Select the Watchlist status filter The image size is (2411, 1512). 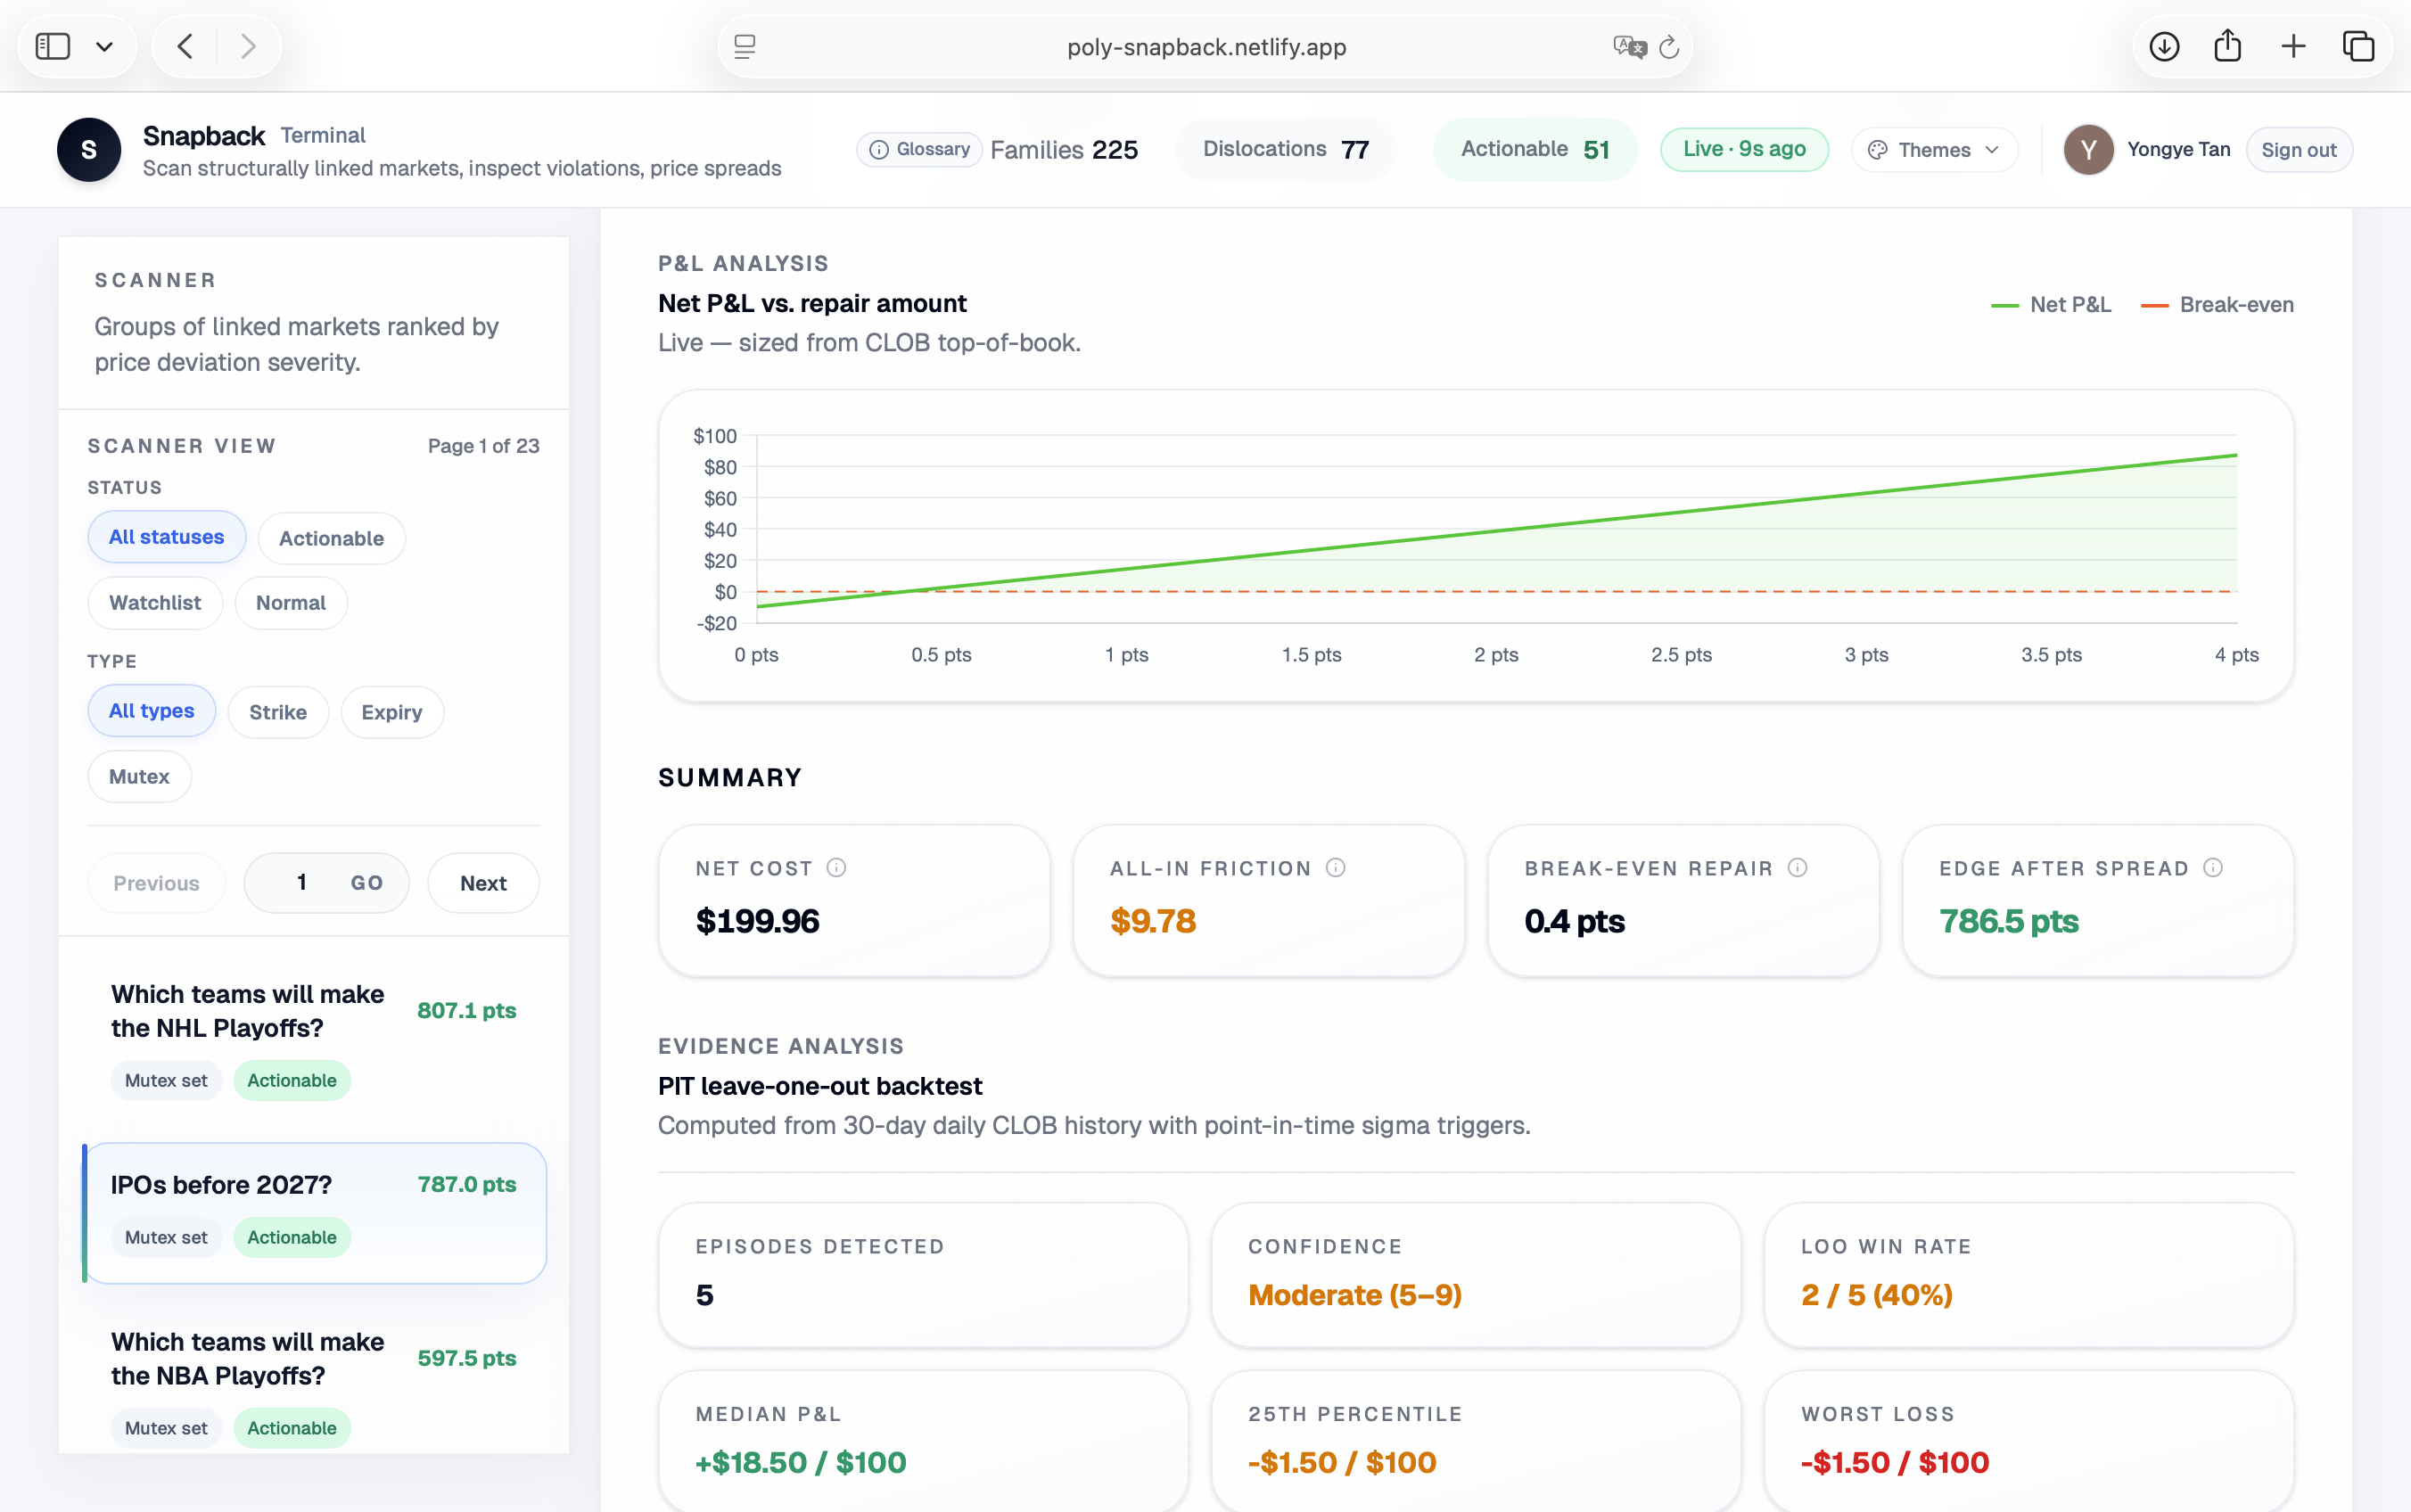(155, 602)
